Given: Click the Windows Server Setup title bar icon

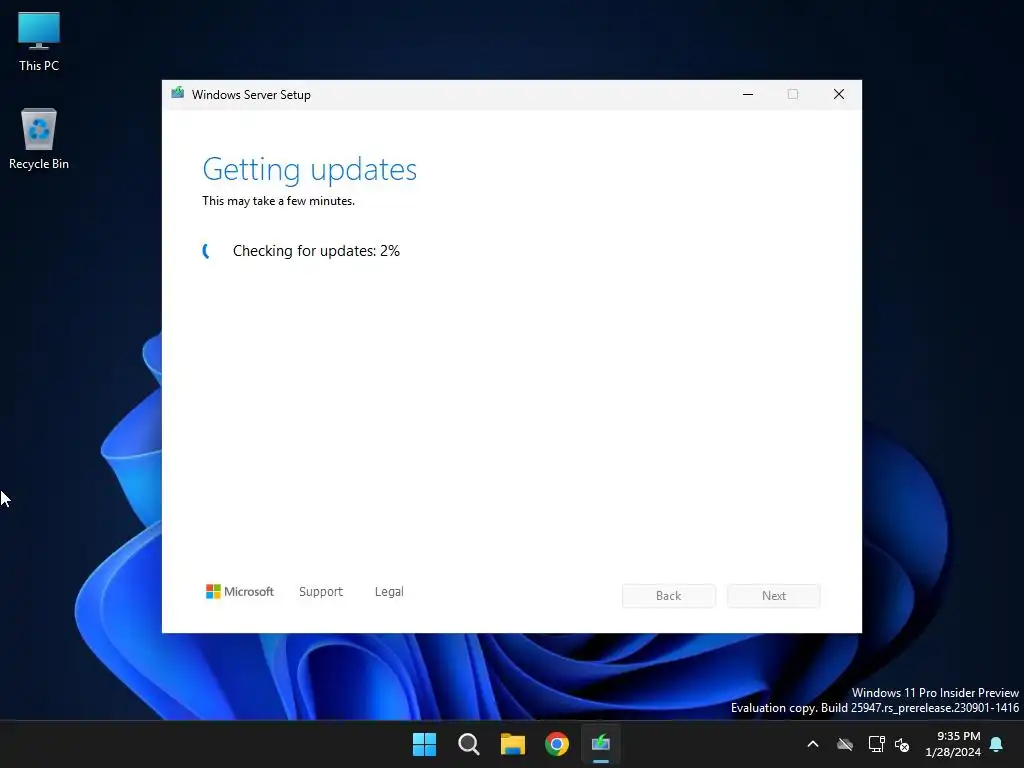Looking at the screenshot, I should click(178, 94).
